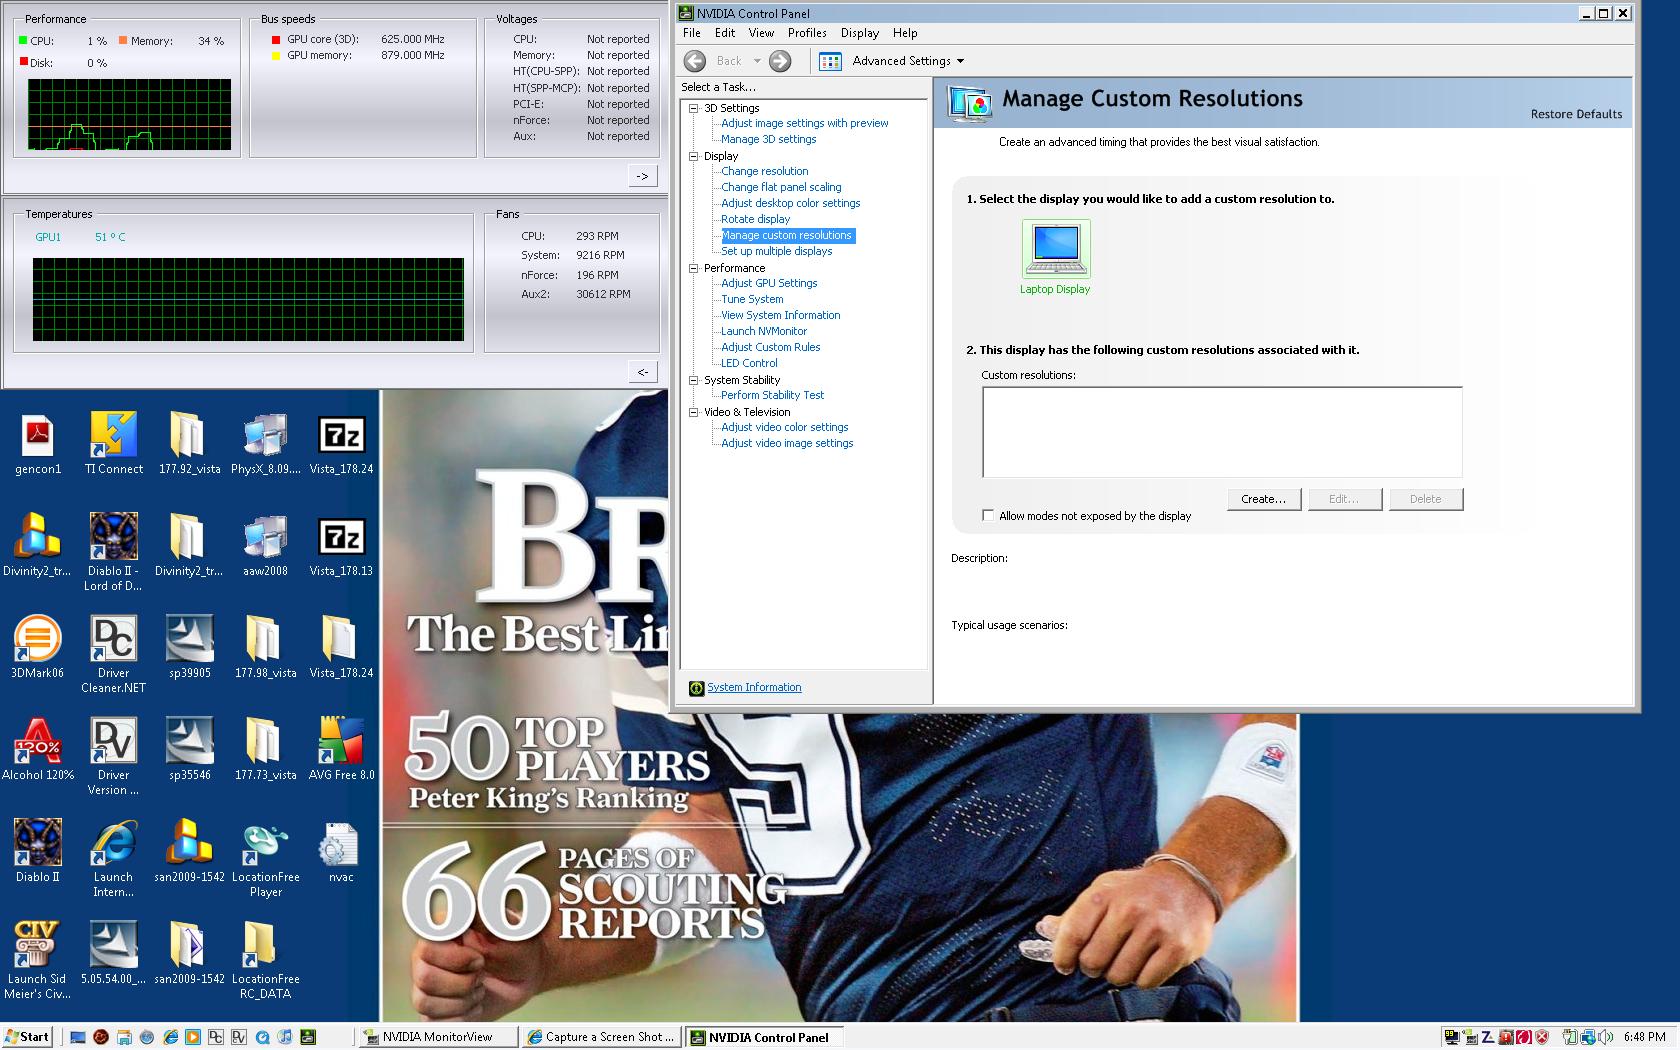Collapse MonitorView panel with <- button
1680x1050 pixels.
(x=643, y=372)
